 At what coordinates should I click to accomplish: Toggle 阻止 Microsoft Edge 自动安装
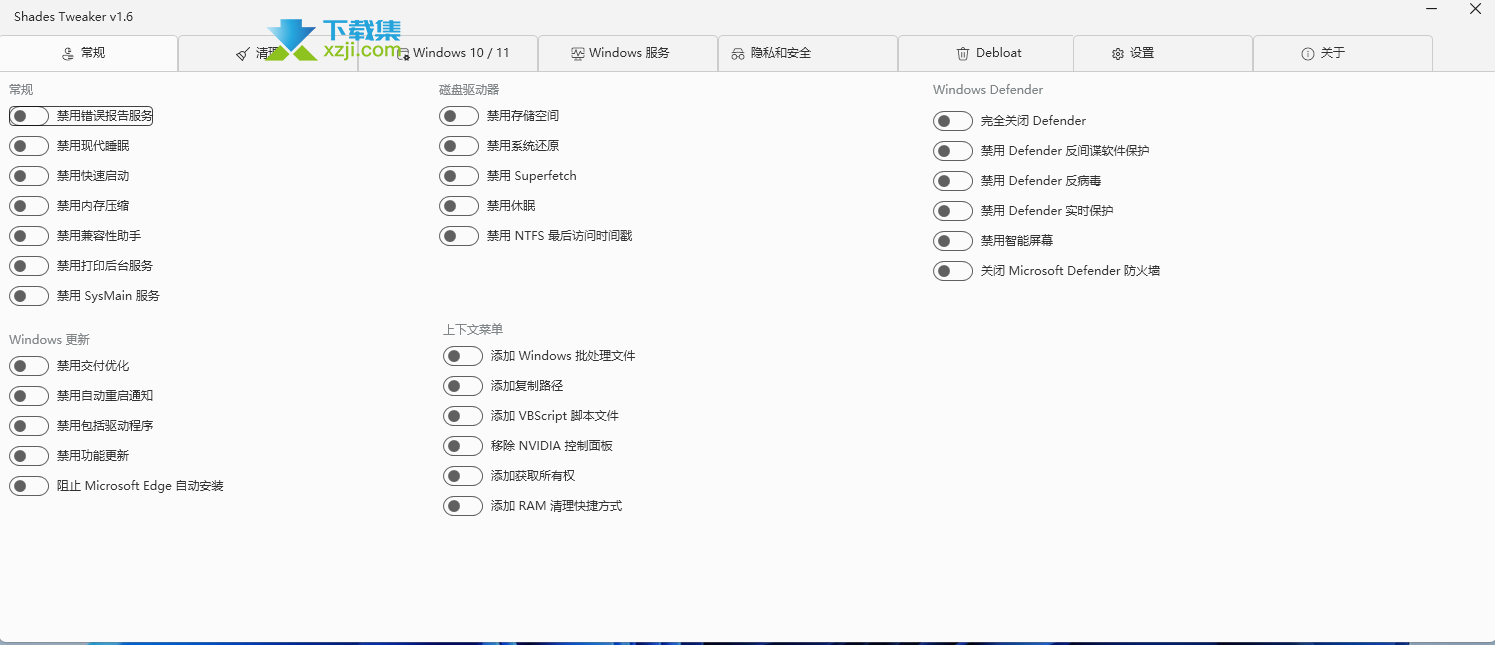(x=29, y=486)
